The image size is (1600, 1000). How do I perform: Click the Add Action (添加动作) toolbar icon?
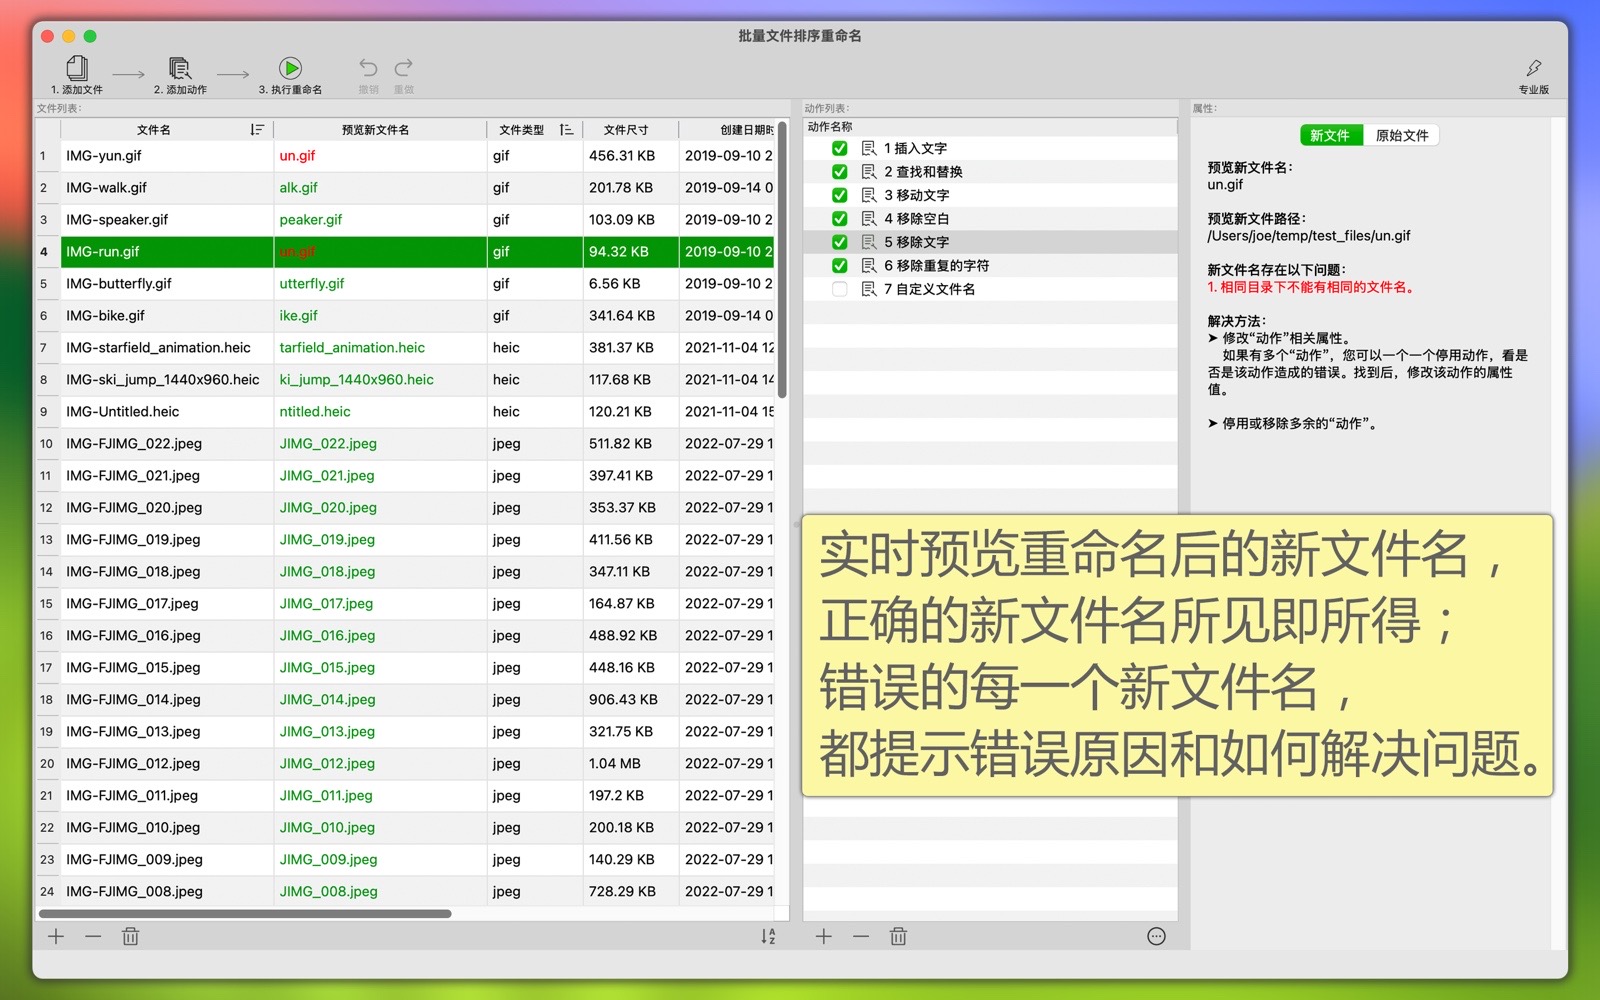[180, 69]
